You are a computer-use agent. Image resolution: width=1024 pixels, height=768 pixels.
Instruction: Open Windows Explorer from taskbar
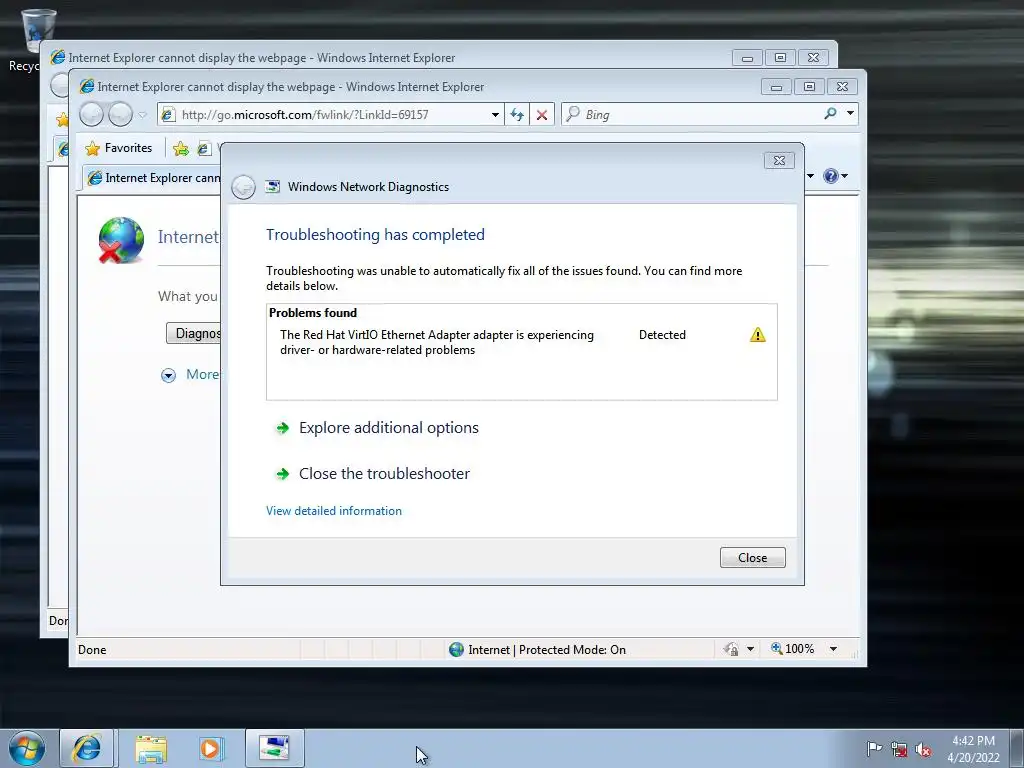point(151,748)
